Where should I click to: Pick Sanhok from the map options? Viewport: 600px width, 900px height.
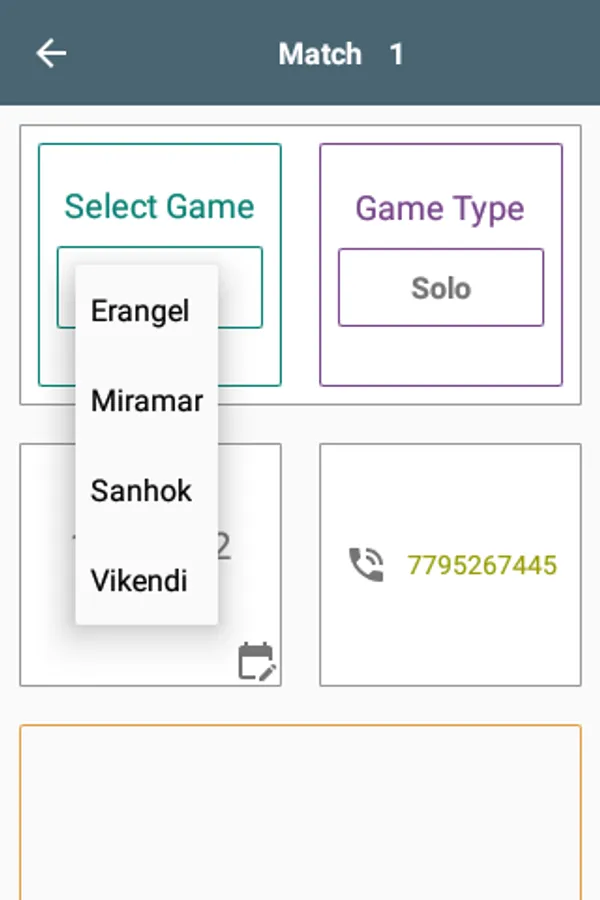coord(141,491)
